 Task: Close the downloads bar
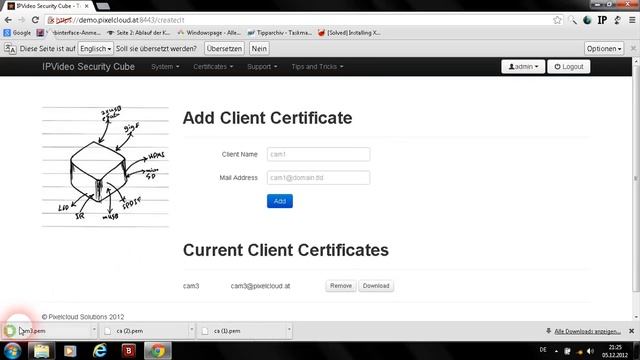[x=631, y=331]
